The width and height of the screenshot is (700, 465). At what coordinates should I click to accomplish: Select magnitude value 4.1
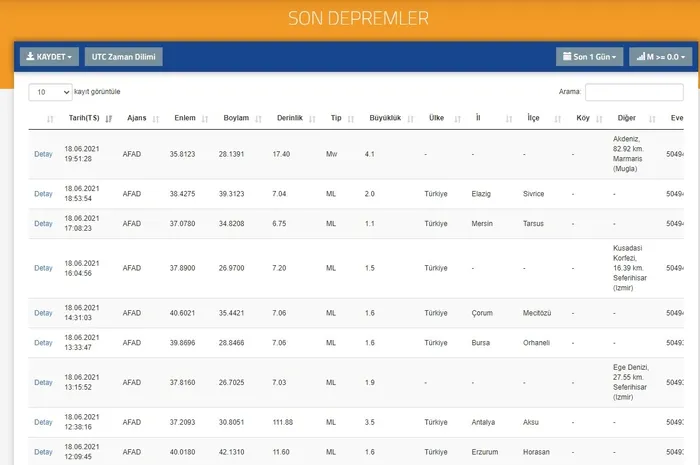click(370, 154)
